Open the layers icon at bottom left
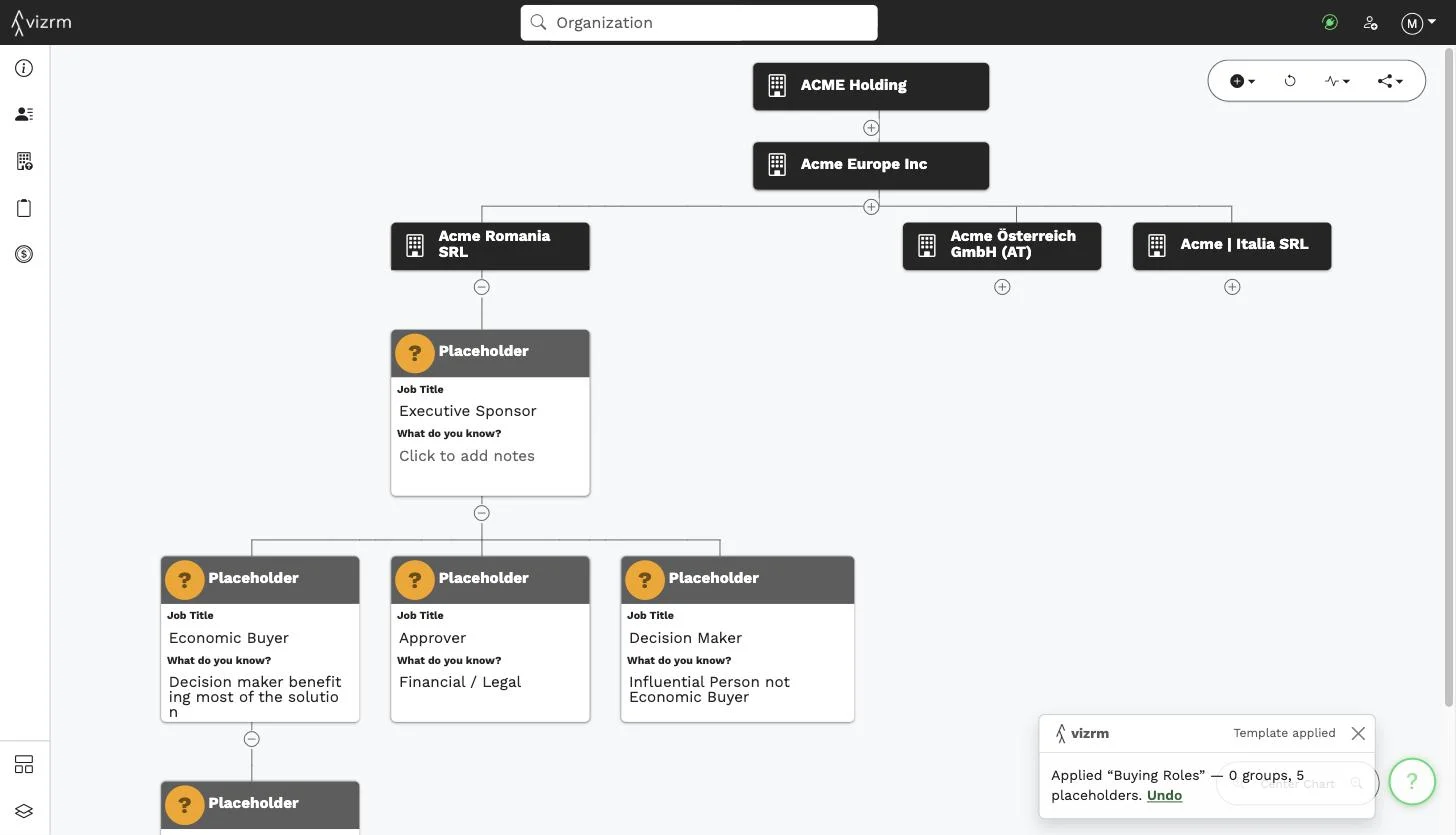The width and height of the screenshot is (1456, 835). click(24, 811)
